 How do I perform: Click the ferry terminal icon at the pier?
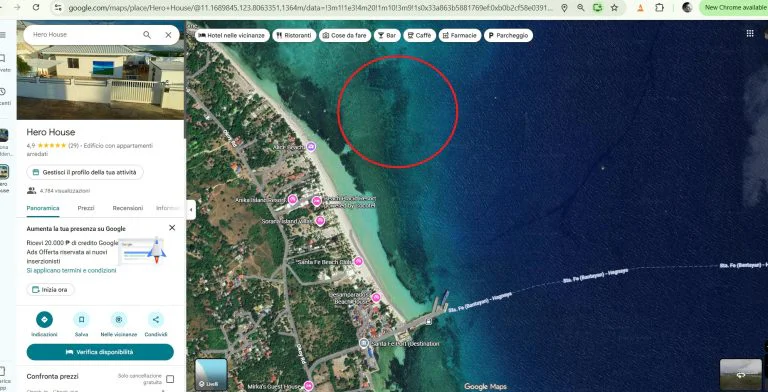click(429, 322)
